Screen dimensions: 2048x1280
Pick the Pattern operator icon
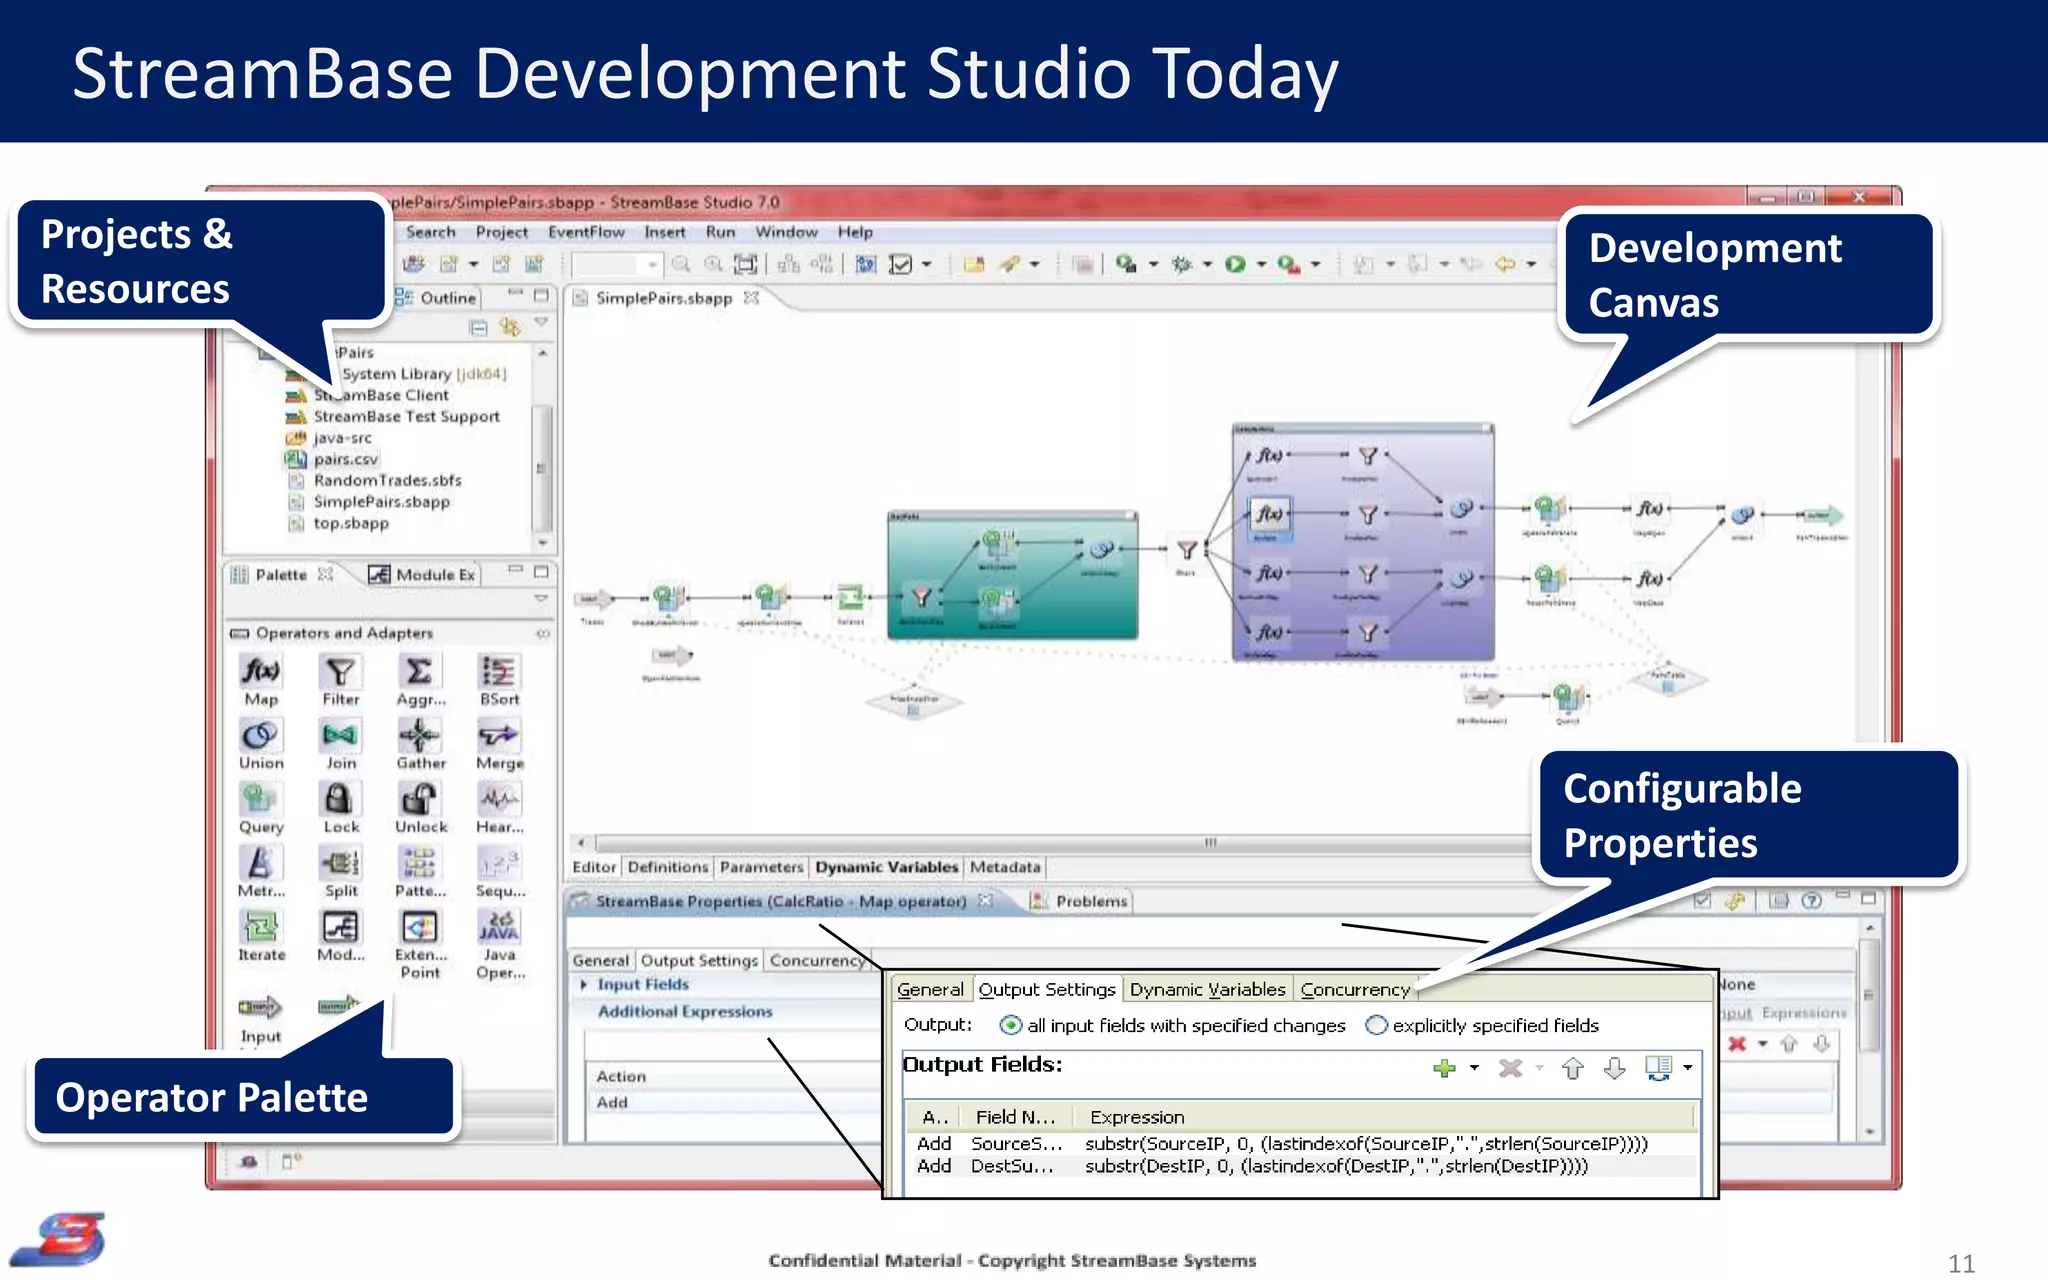[x=420, y=863]
